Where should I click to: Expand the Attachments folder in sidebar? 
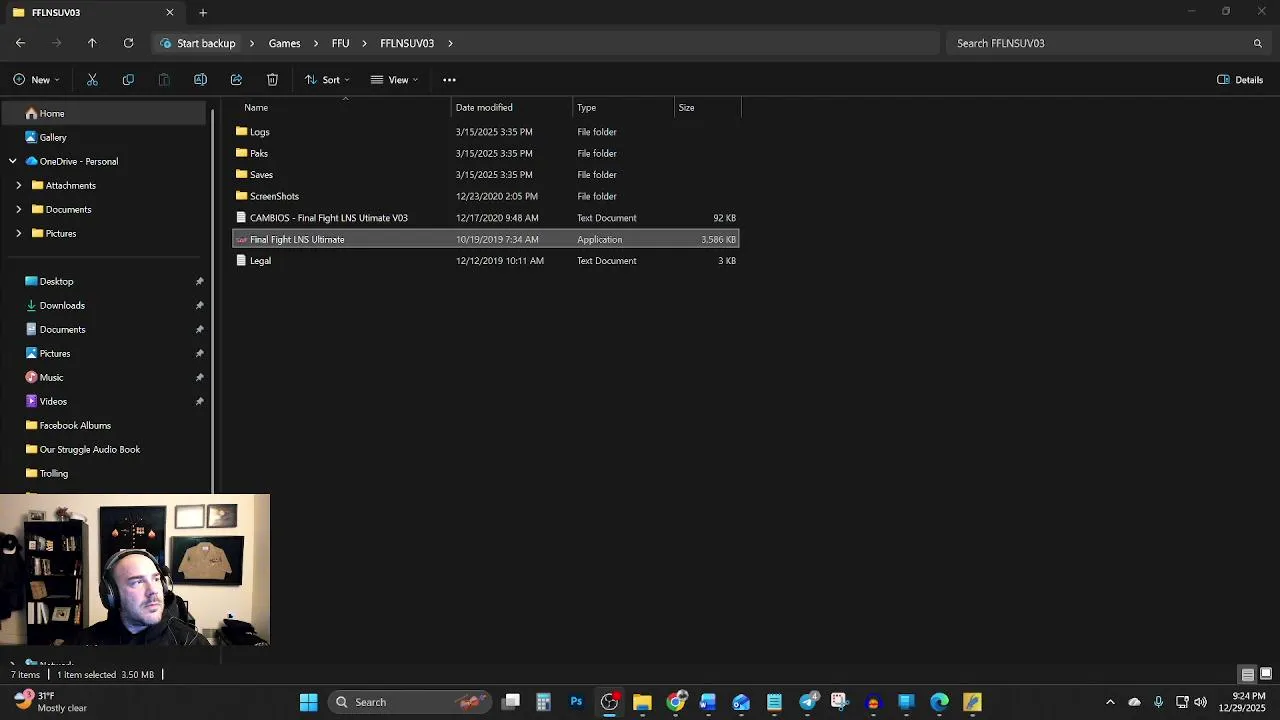click(x=18, y=185)
